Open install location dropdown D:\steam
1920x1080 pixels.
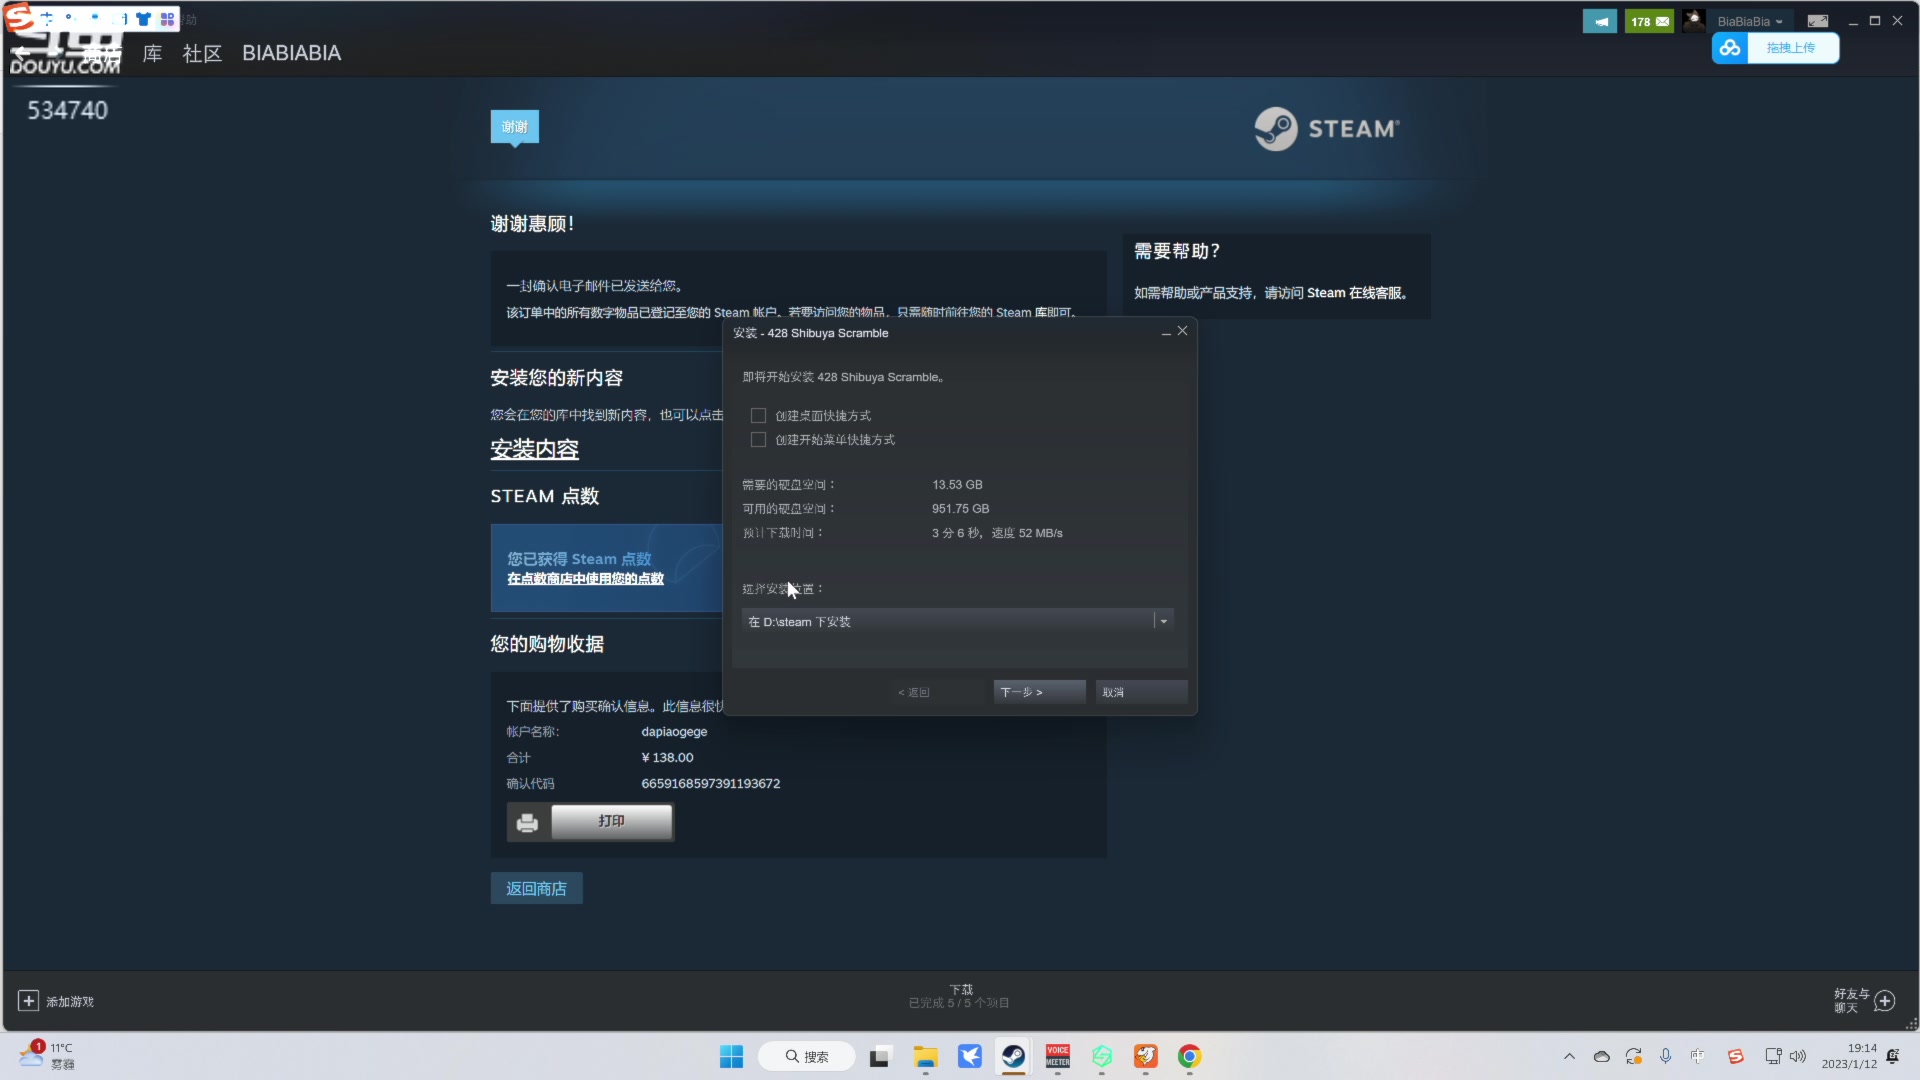958,622
